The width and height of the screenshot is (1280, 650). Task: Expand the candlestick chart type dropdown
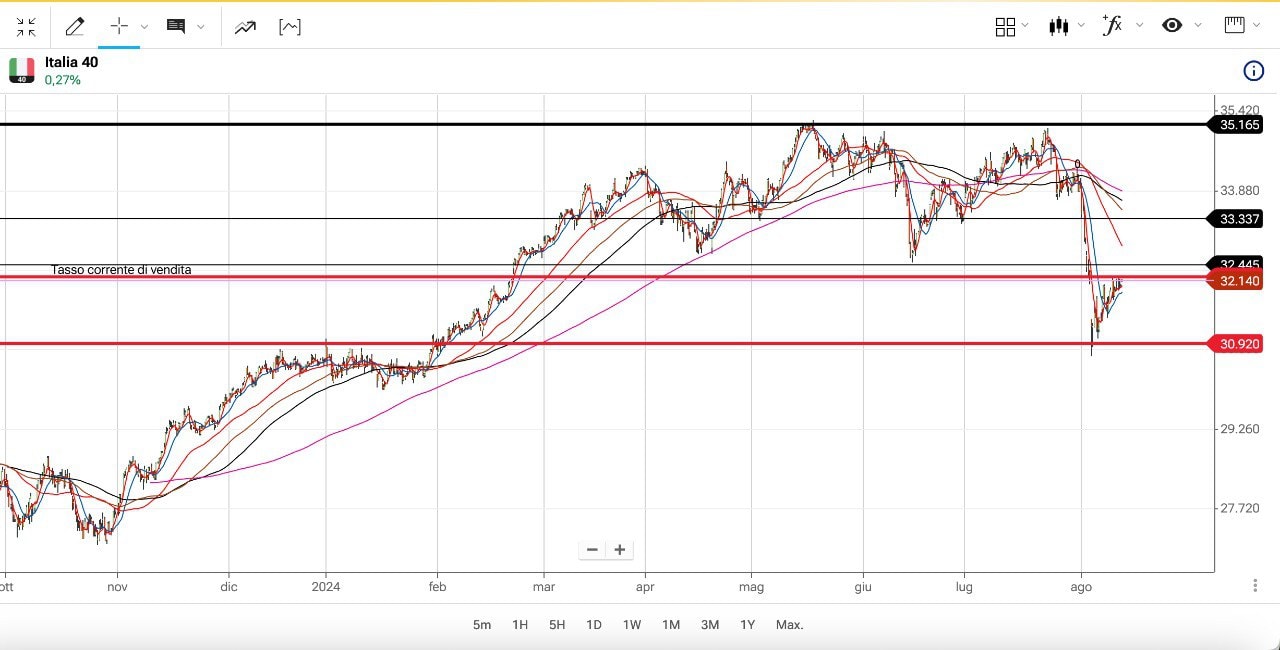[x=1081, y=27]
